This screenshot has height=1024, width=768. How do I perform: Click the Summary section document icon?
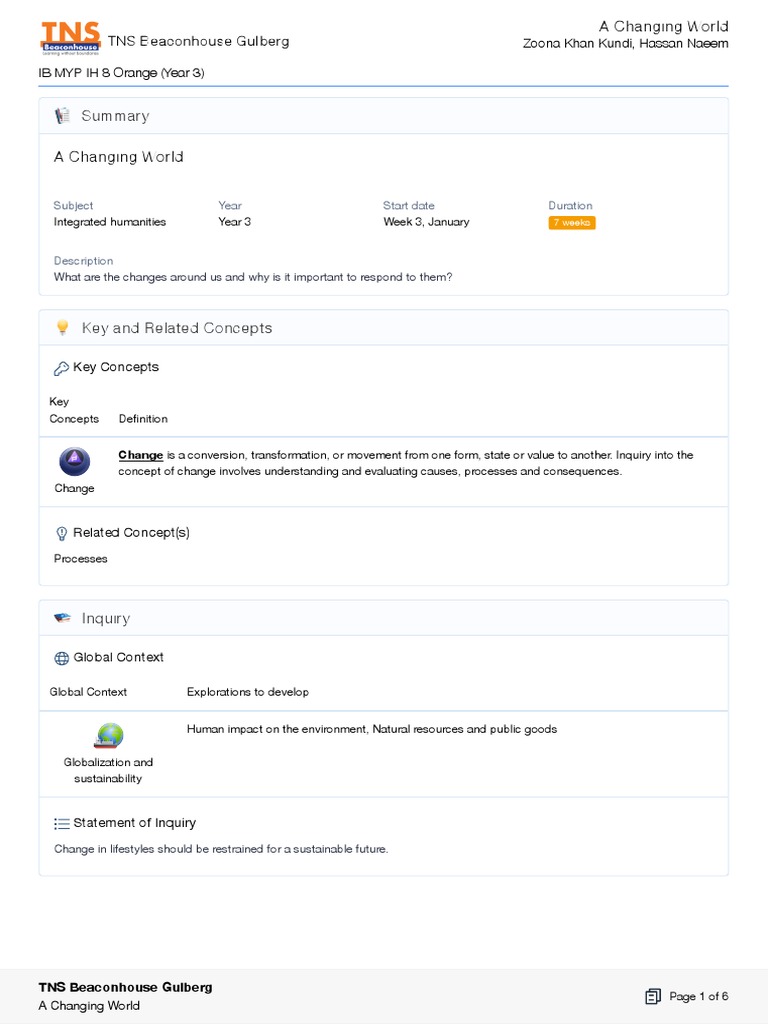[x=62, y=116]
